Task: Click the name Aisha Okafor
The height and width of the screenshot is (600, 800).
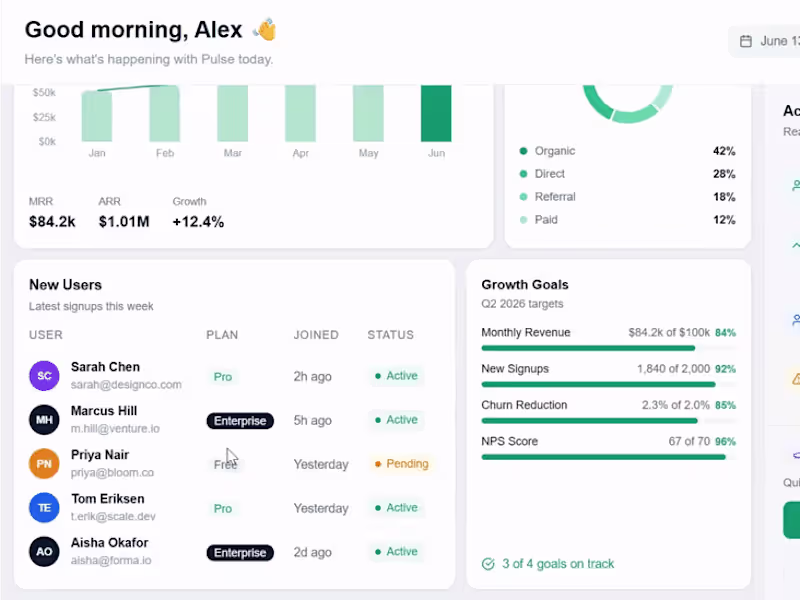Action: pos(110,542)
